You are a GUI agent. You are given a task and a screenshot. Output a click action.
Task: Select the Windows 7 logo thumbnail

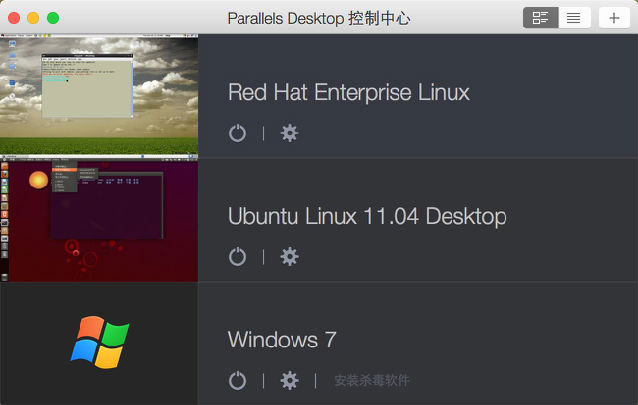coord(99,343)
